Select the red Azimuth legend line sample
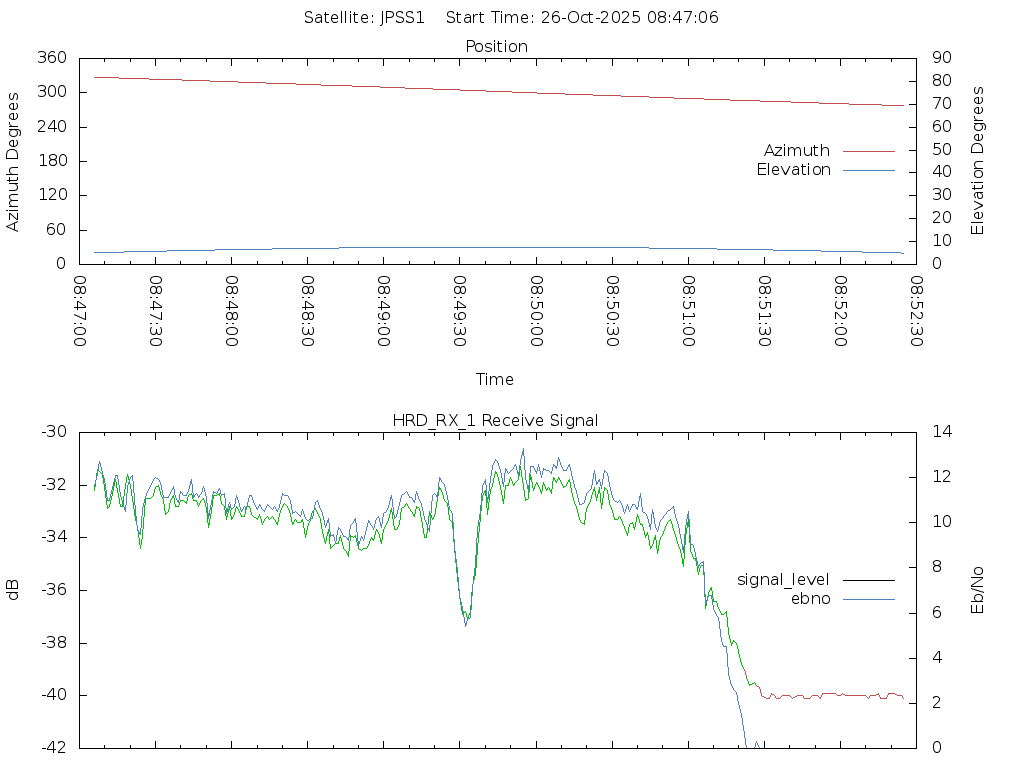Screen dimensions: 1024x768 [868, 151]
